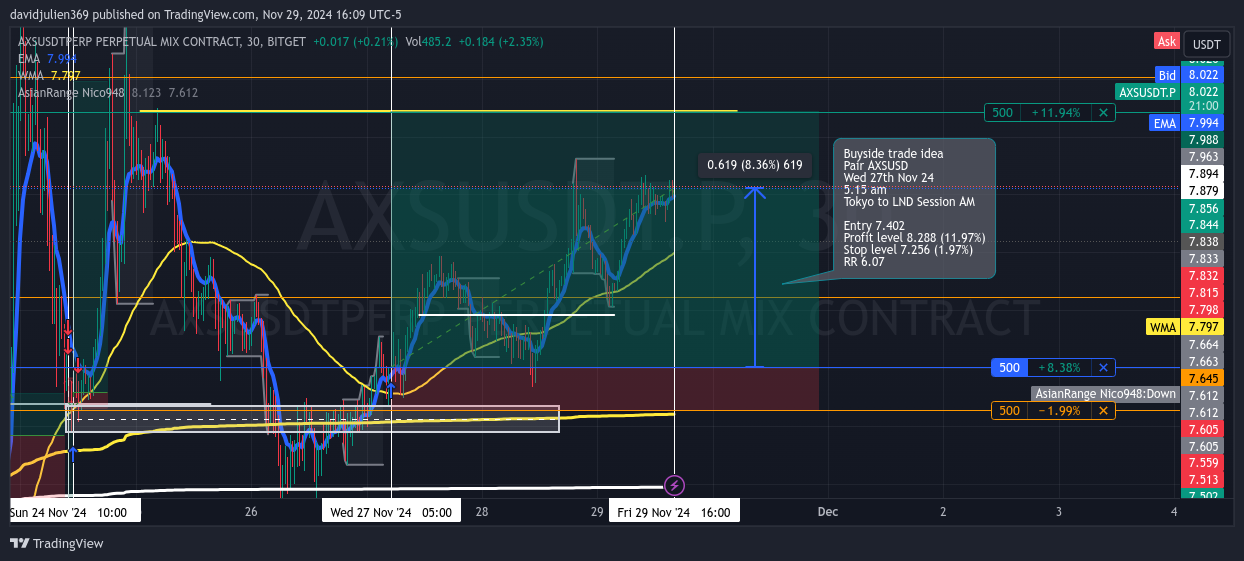Viewport: 1244px width, 561px height.
Task: Click the red 7.832 price label
Action: 1203,276
